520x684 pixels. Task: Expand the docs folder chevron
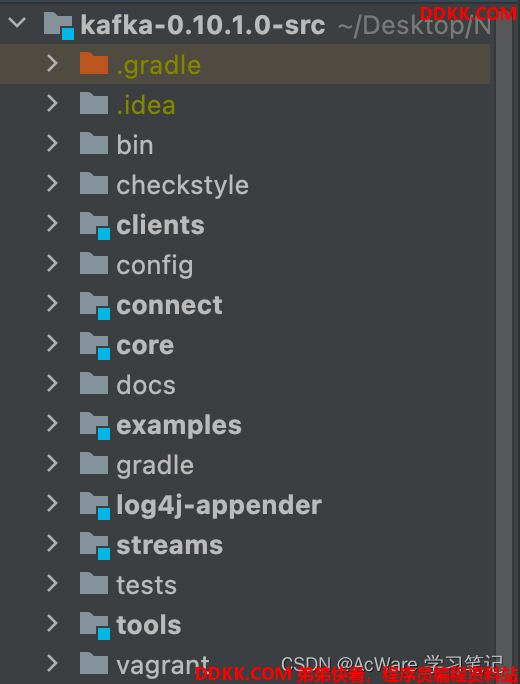coord(52,383)
